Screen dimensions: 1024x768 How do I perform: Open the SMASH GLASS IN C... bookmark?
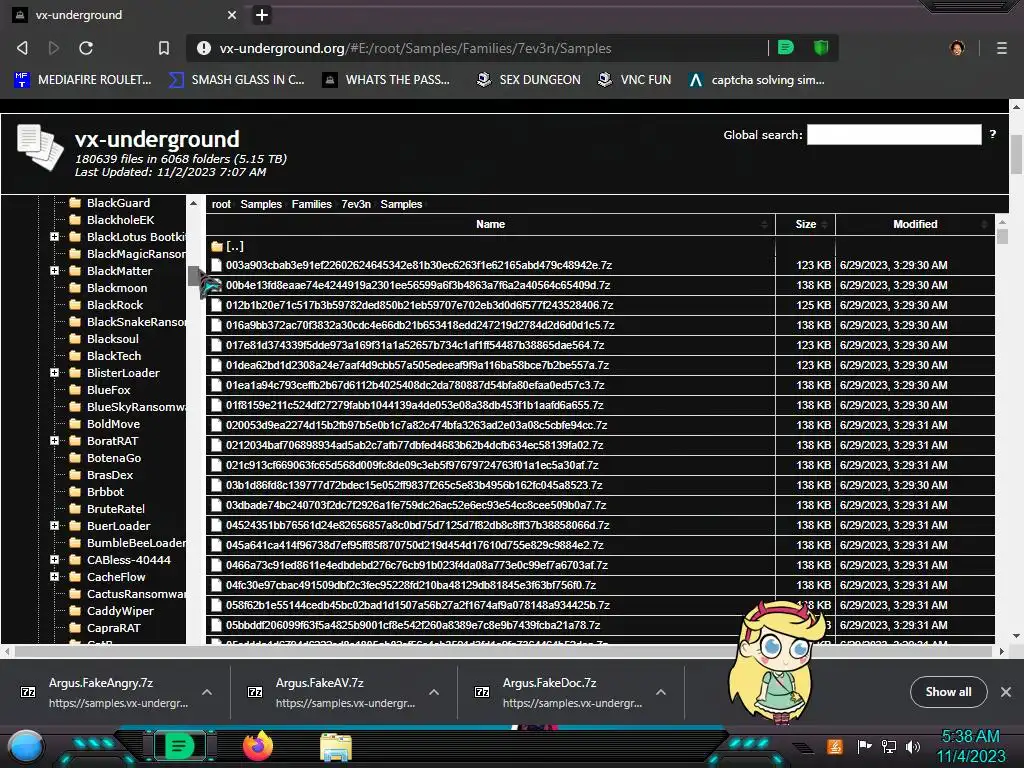point(236,80)
